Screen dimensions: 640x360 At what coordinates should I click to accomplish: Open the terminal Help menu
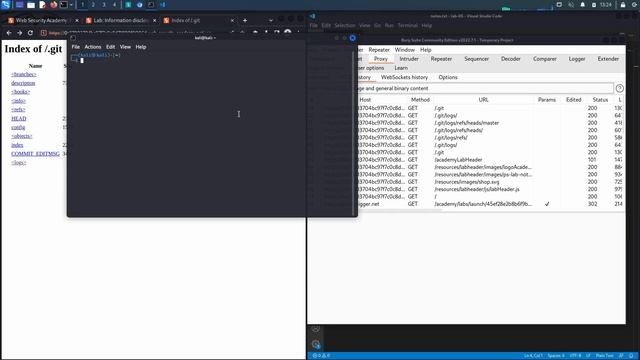tap(141, 47)
